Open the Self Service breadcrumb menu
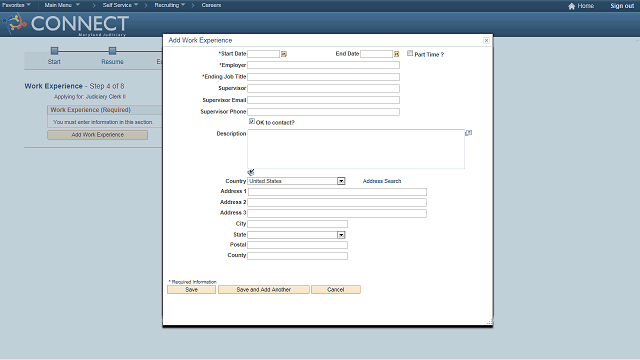The image size is (640, 360). point(120,5)
